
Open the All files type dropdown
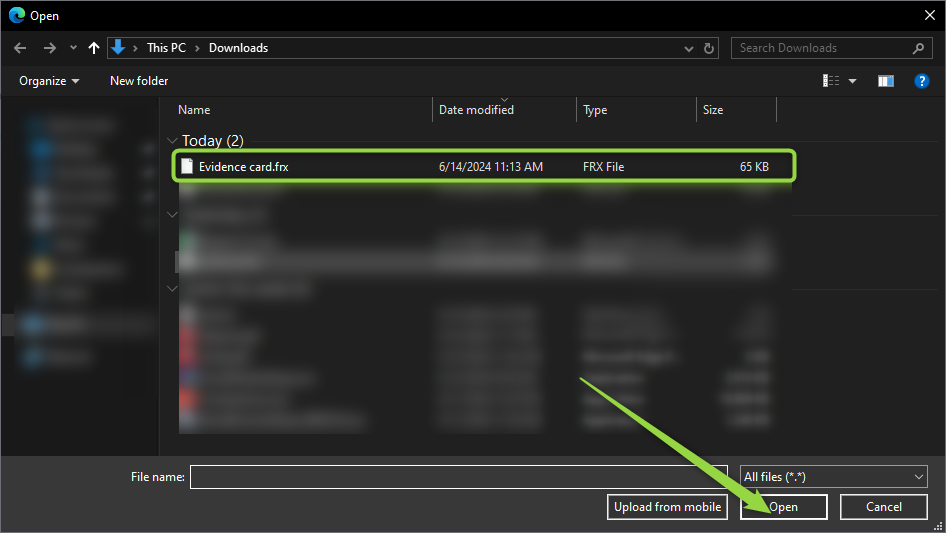[833, 477]
